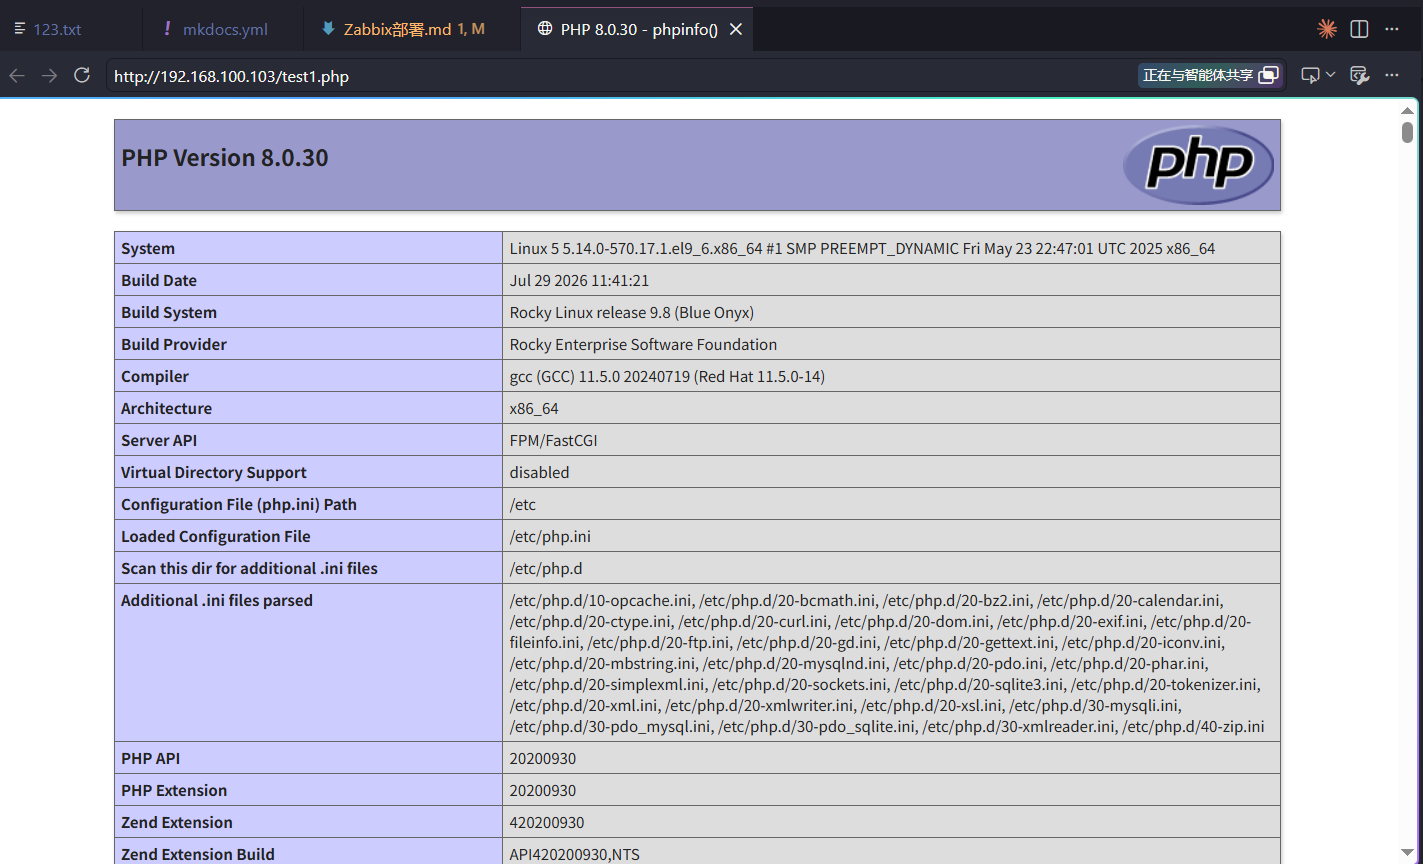Click the browser forward arrow
The image size is (1423, 864).
pyautogui.click(x=49, y=75)
